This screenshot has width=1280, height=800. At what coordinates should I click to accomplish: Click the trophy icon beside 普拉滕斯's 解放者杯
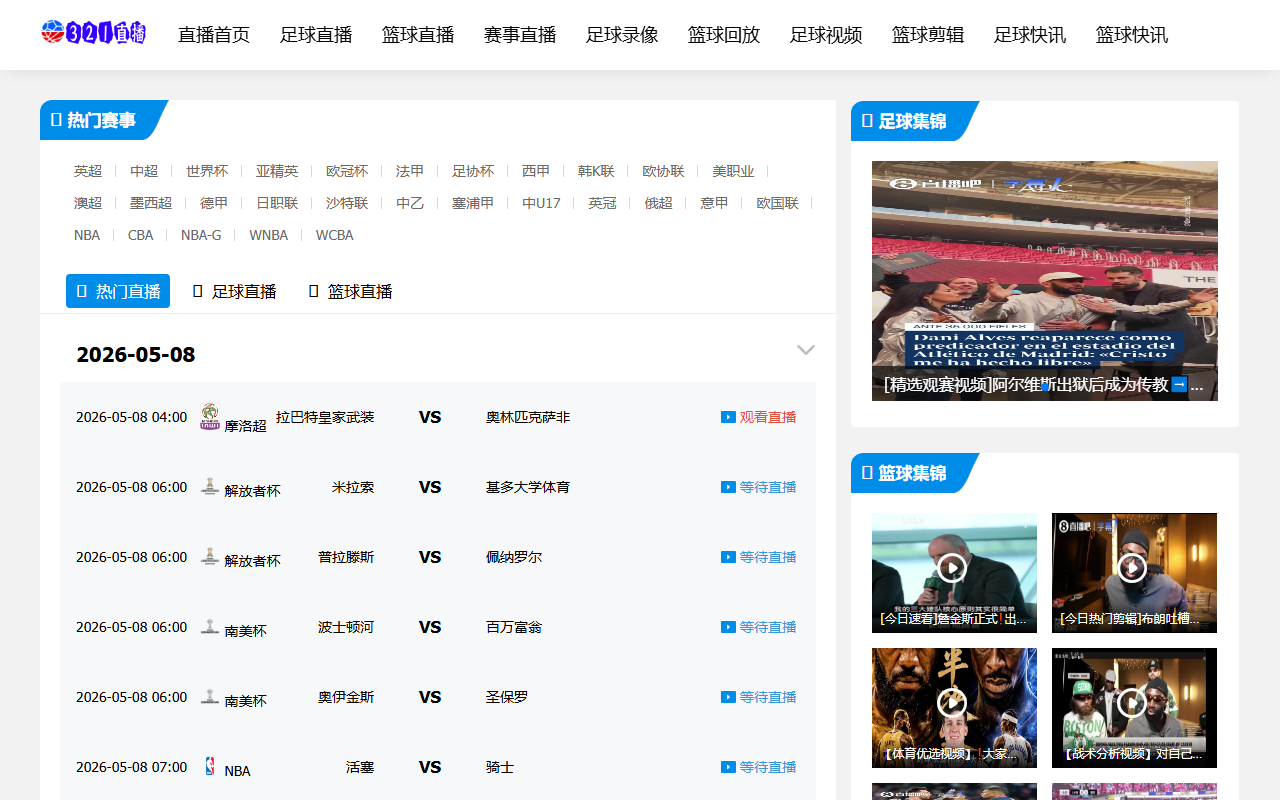click(210, 556)
